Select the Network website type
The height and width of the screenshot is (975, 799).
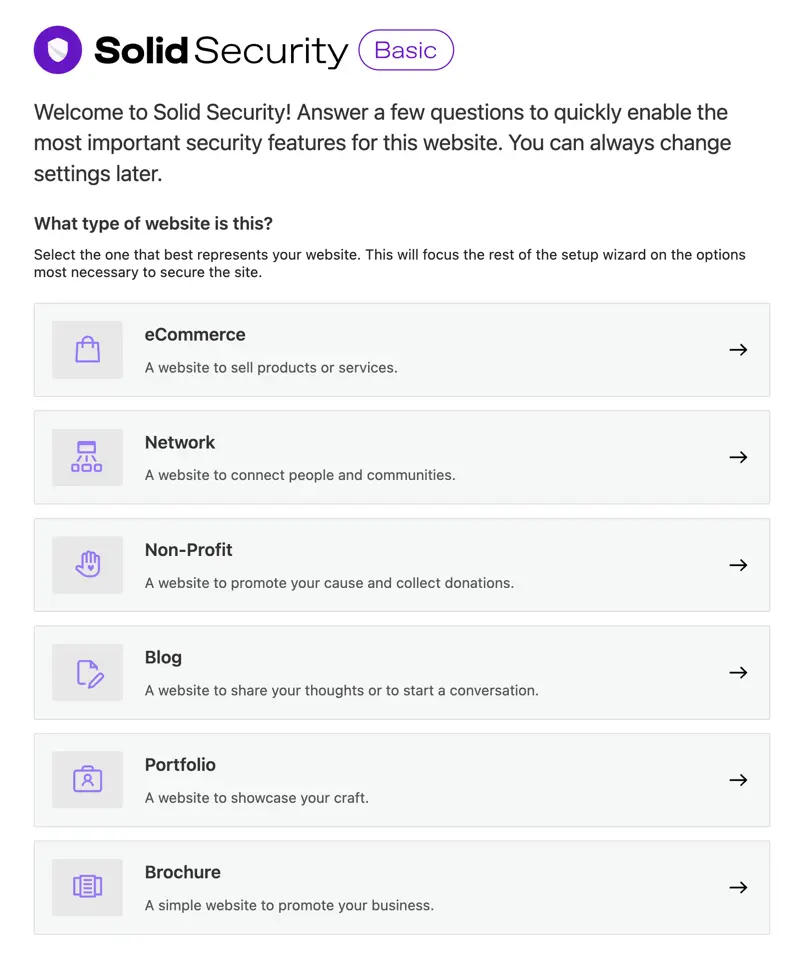click(400, 457)
